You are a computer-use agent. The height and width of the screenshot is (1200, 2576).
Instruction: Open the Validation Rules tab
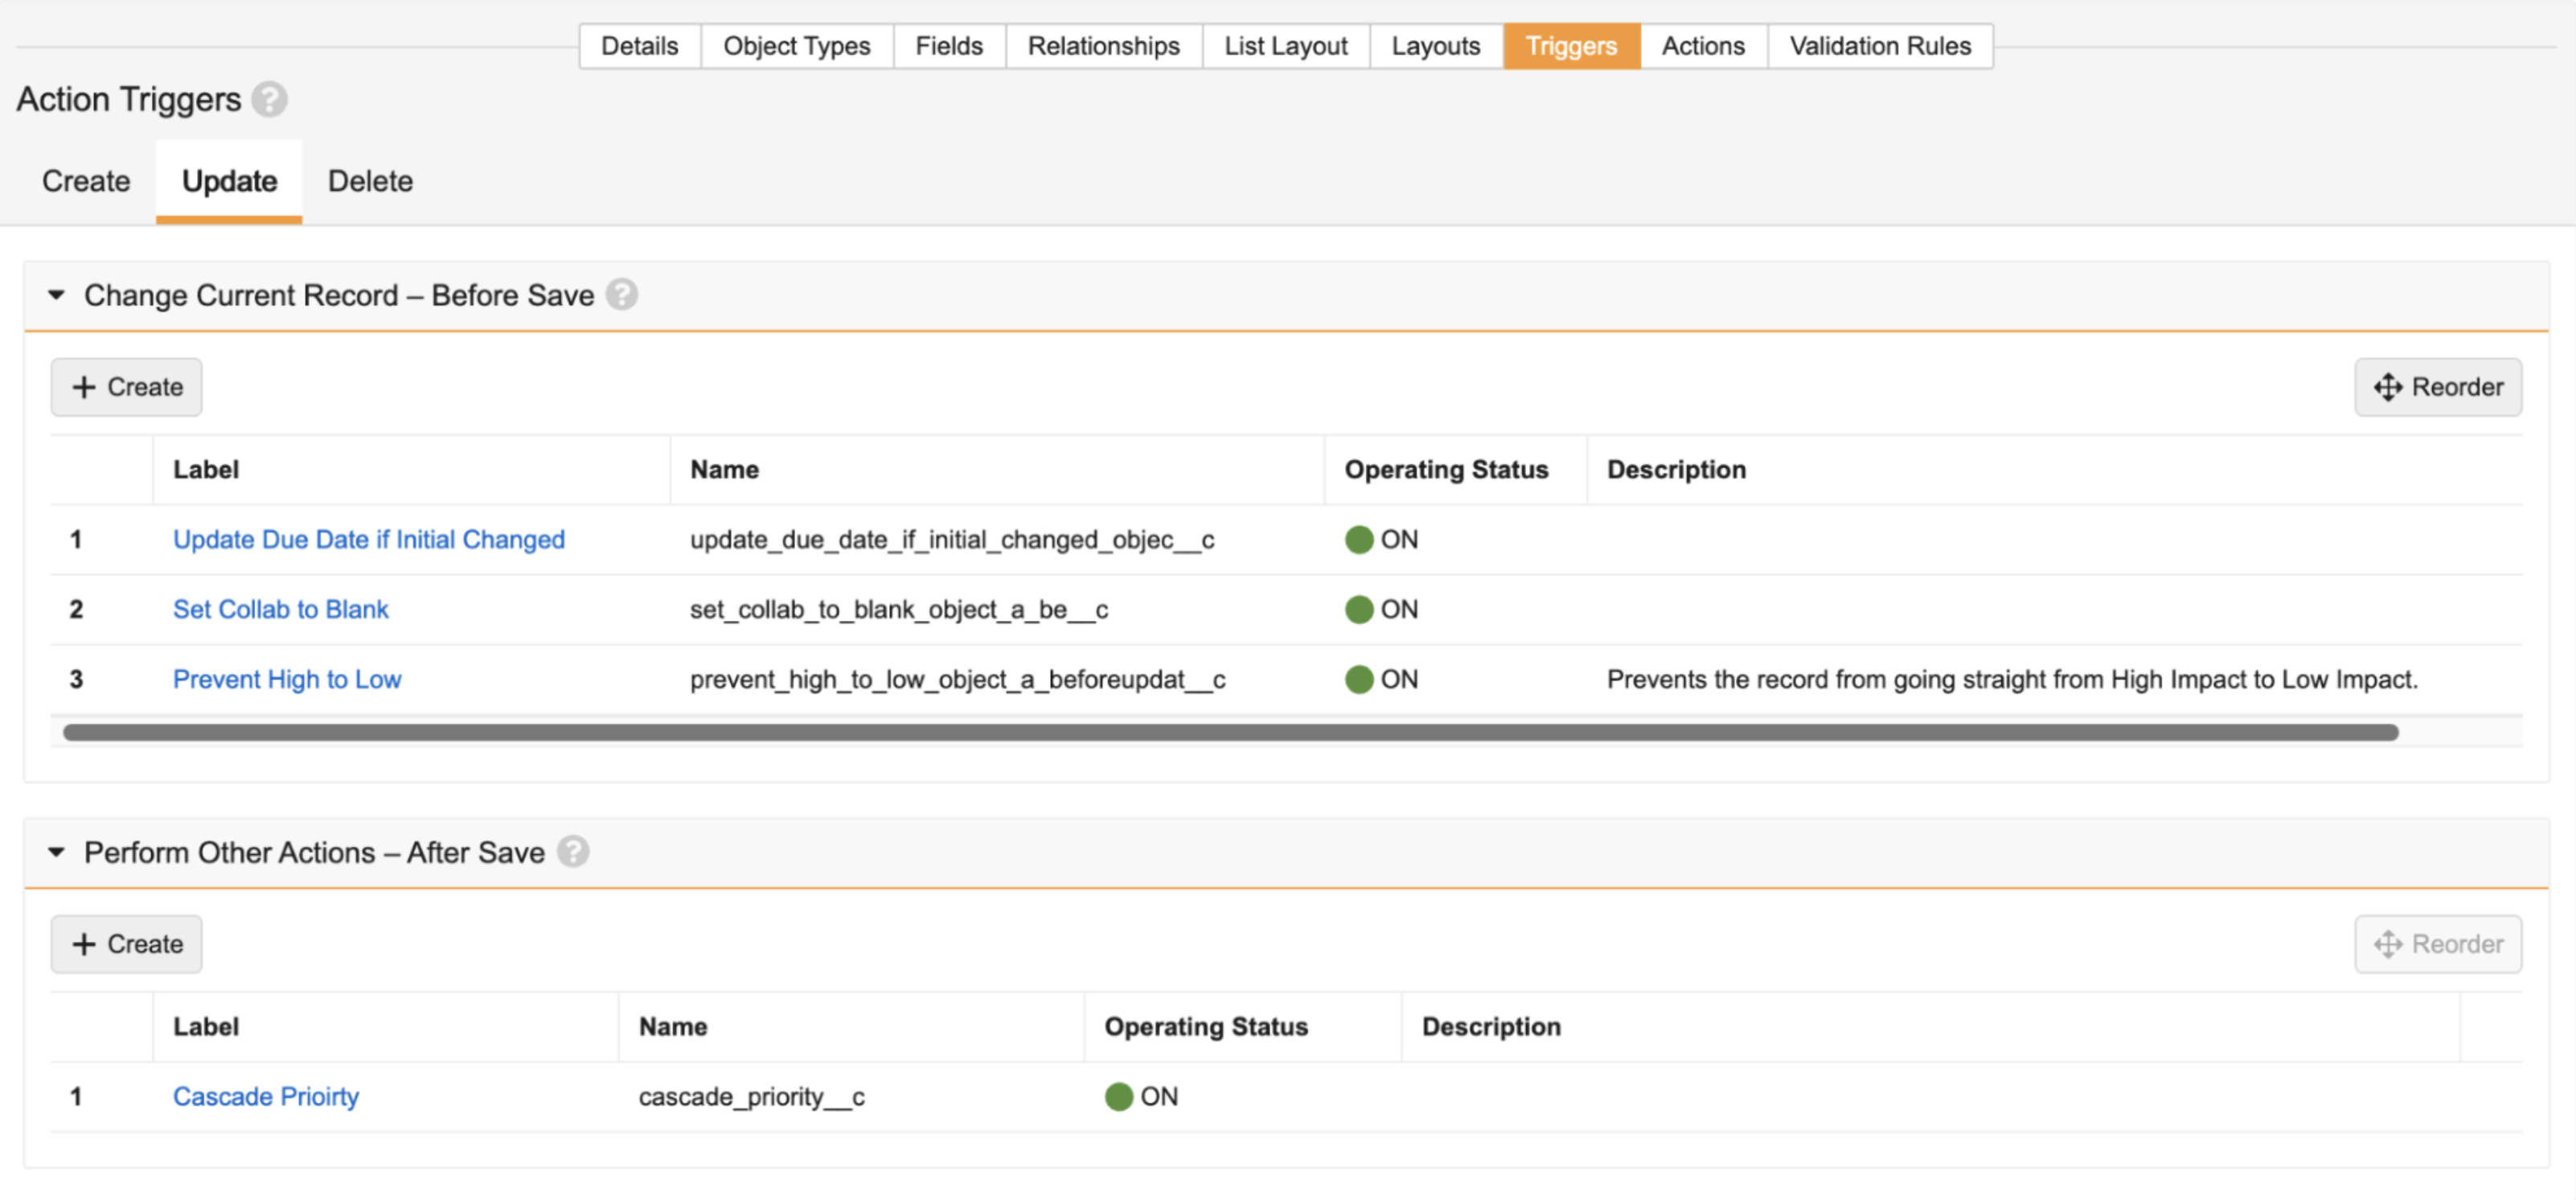coord(1879,46)
